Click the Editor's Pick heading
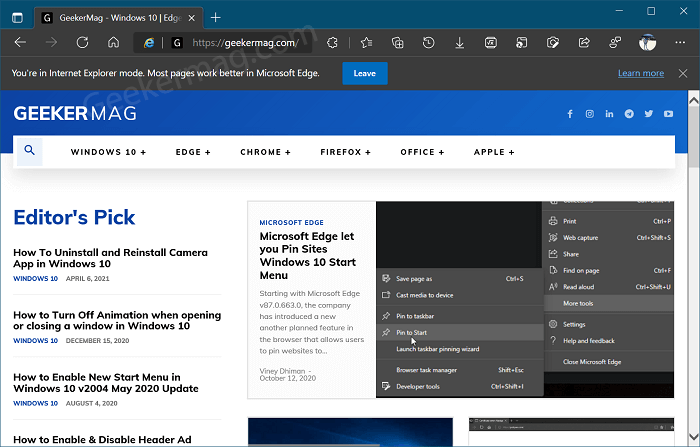This screenshot has height=447, width=700. [x=74, y=217]
